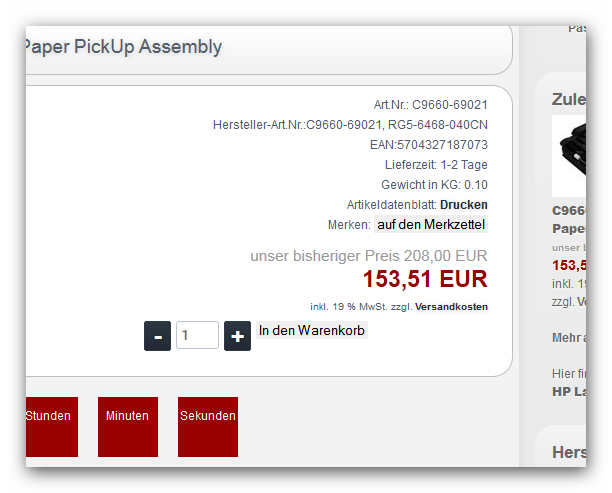Save item with auf den Merkzettel
This screenshot has height=493, width=612.
(x=431, y=225)
